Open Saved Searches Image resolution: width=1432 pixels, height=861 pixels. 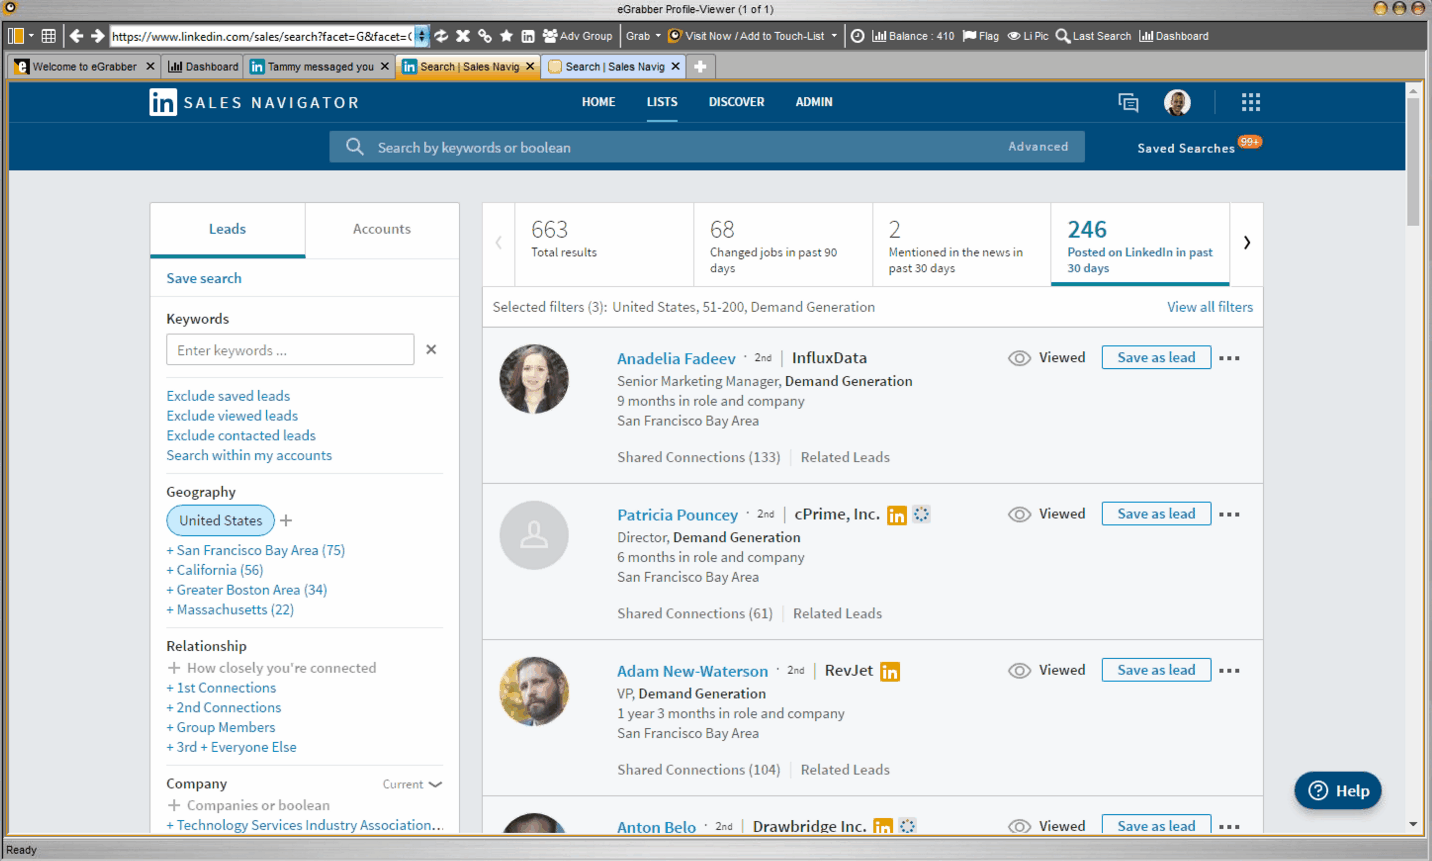click(x=1186, y=148)
